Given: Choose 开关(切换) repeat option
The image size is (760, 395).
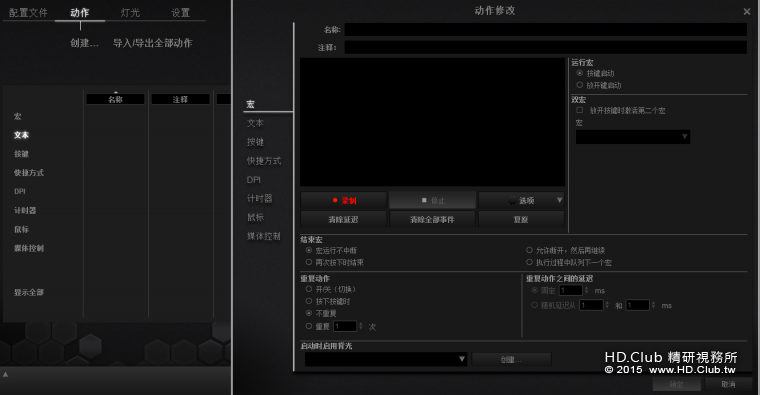Looking at the screenshot, I should coord(309,289).
